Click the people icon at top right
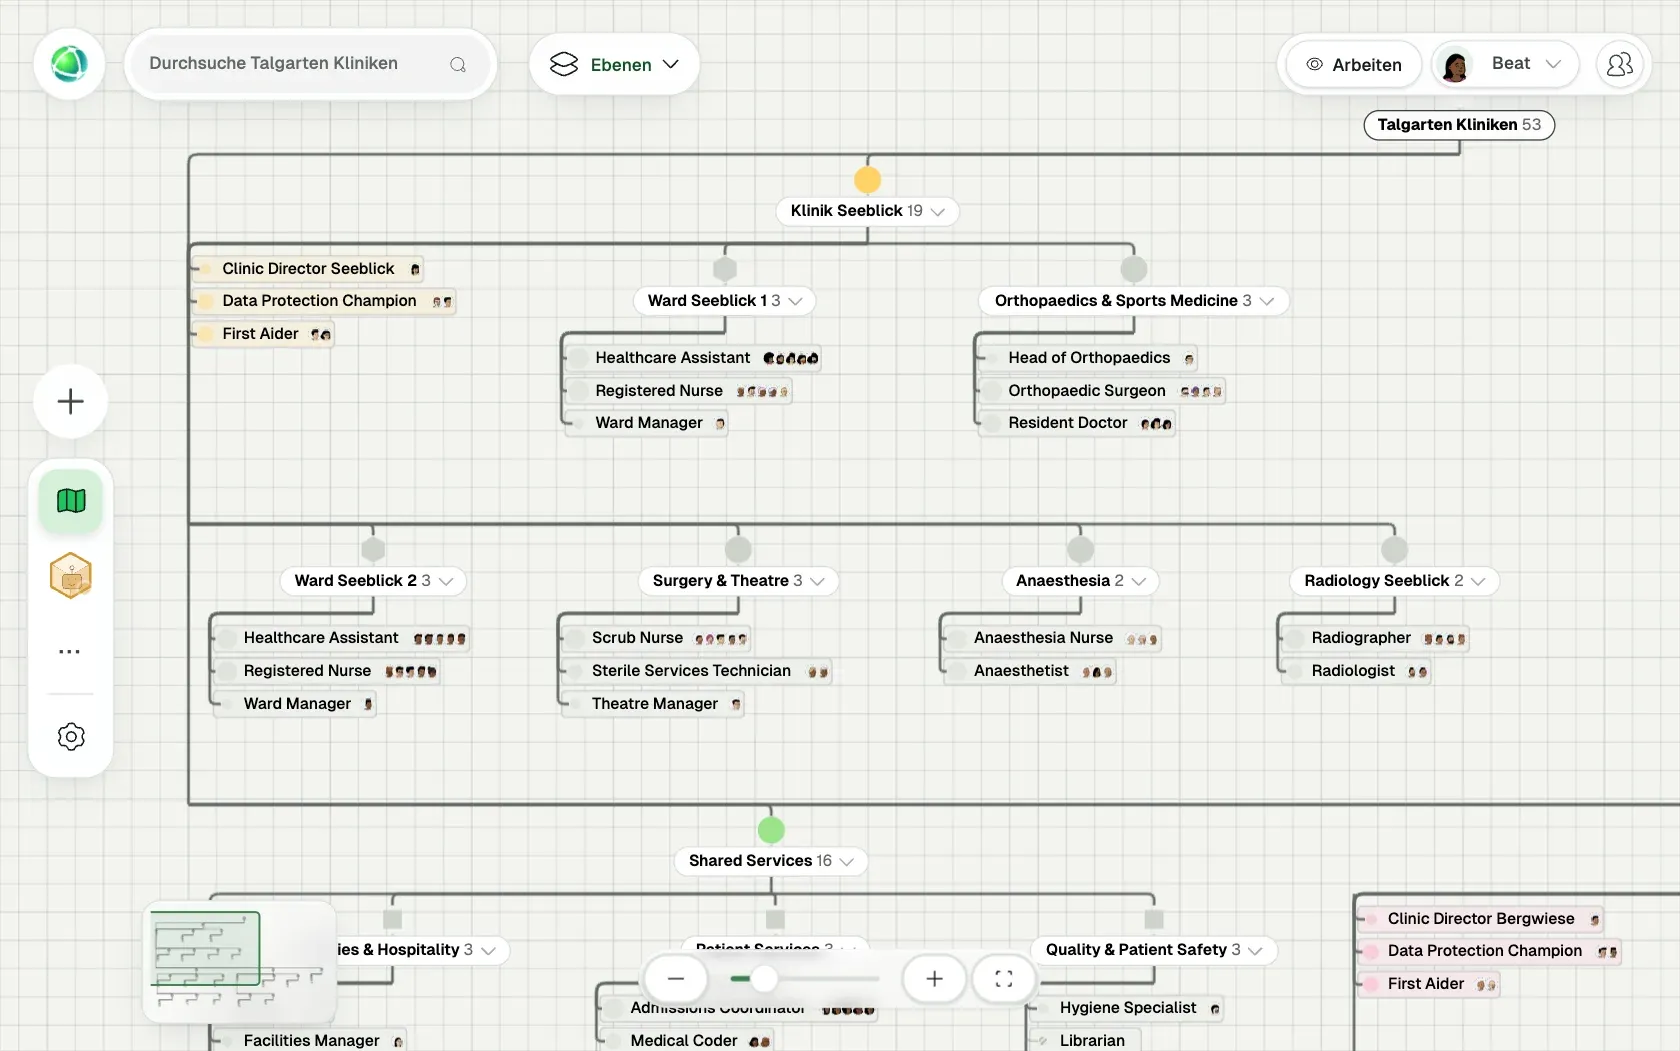The height and width of the screenshot is (1051, 1680). click(x=1619, y=65)
